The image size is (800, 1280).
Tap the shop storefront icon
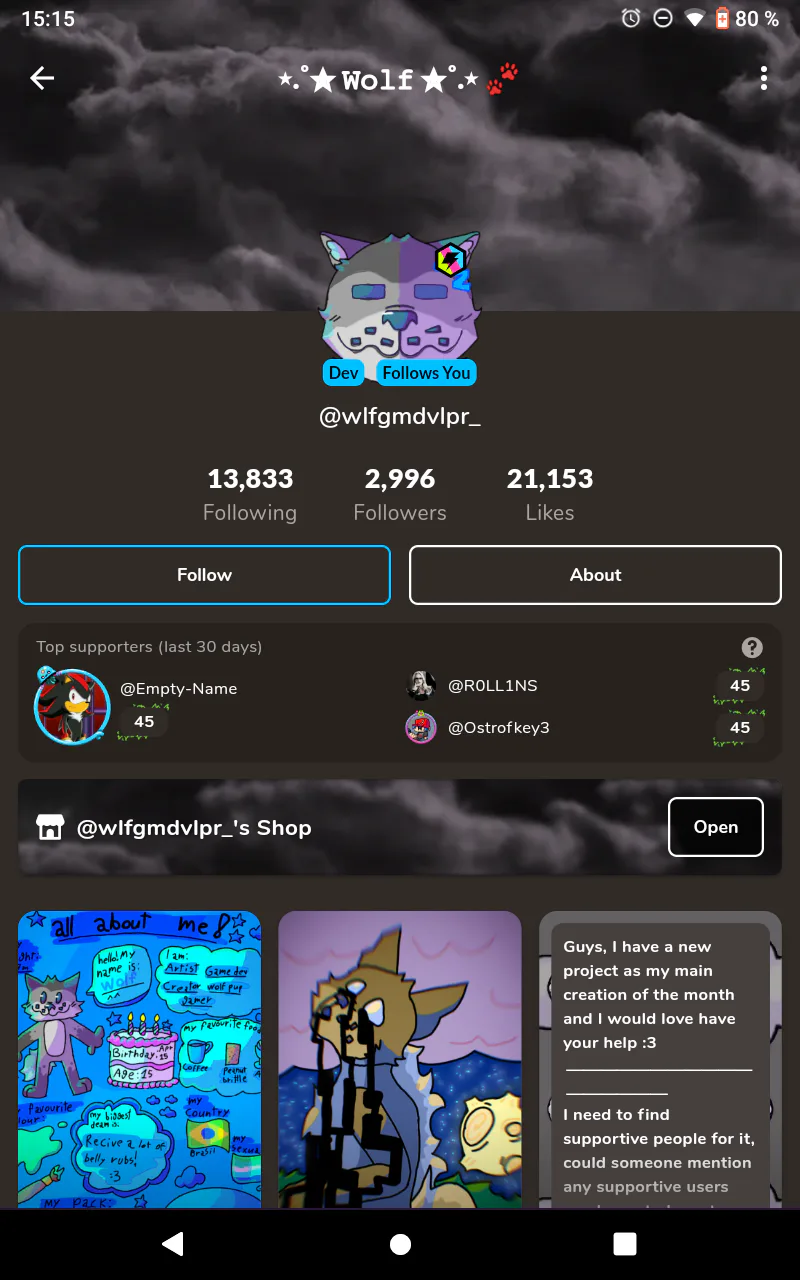click(50, 827)
